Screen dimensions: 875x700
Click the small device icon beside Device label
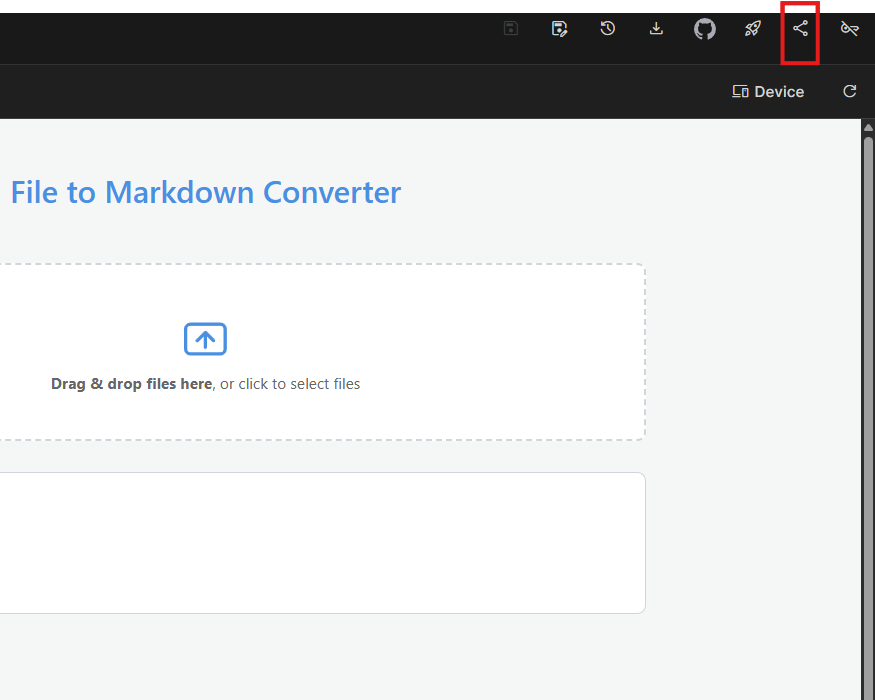pos(740,92)
